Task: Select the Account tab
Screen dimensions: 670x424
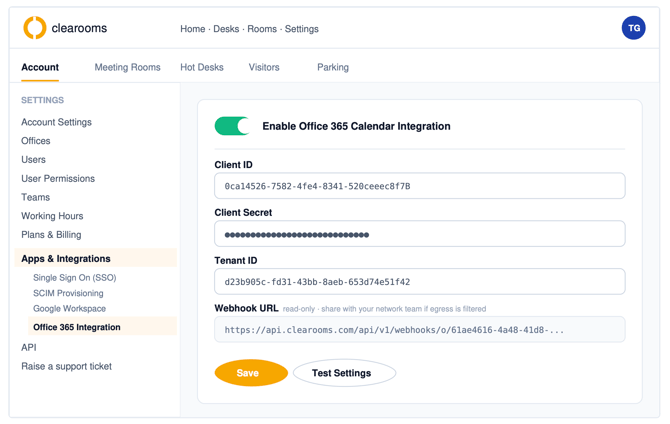Action: click(40, 67)
